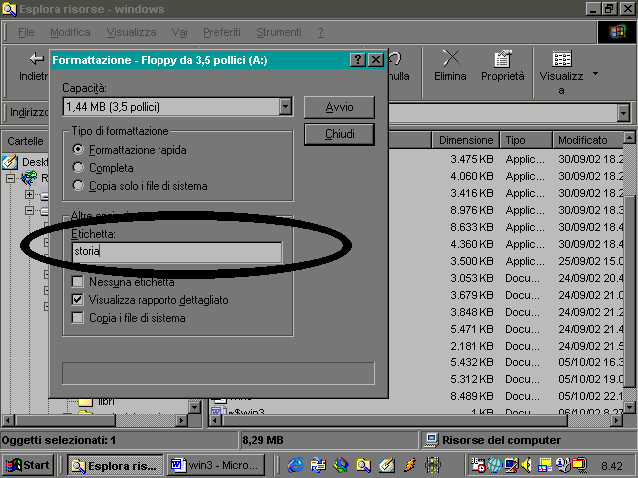Open the Indirizzo address bar dropdown

[x=623, y=113]
